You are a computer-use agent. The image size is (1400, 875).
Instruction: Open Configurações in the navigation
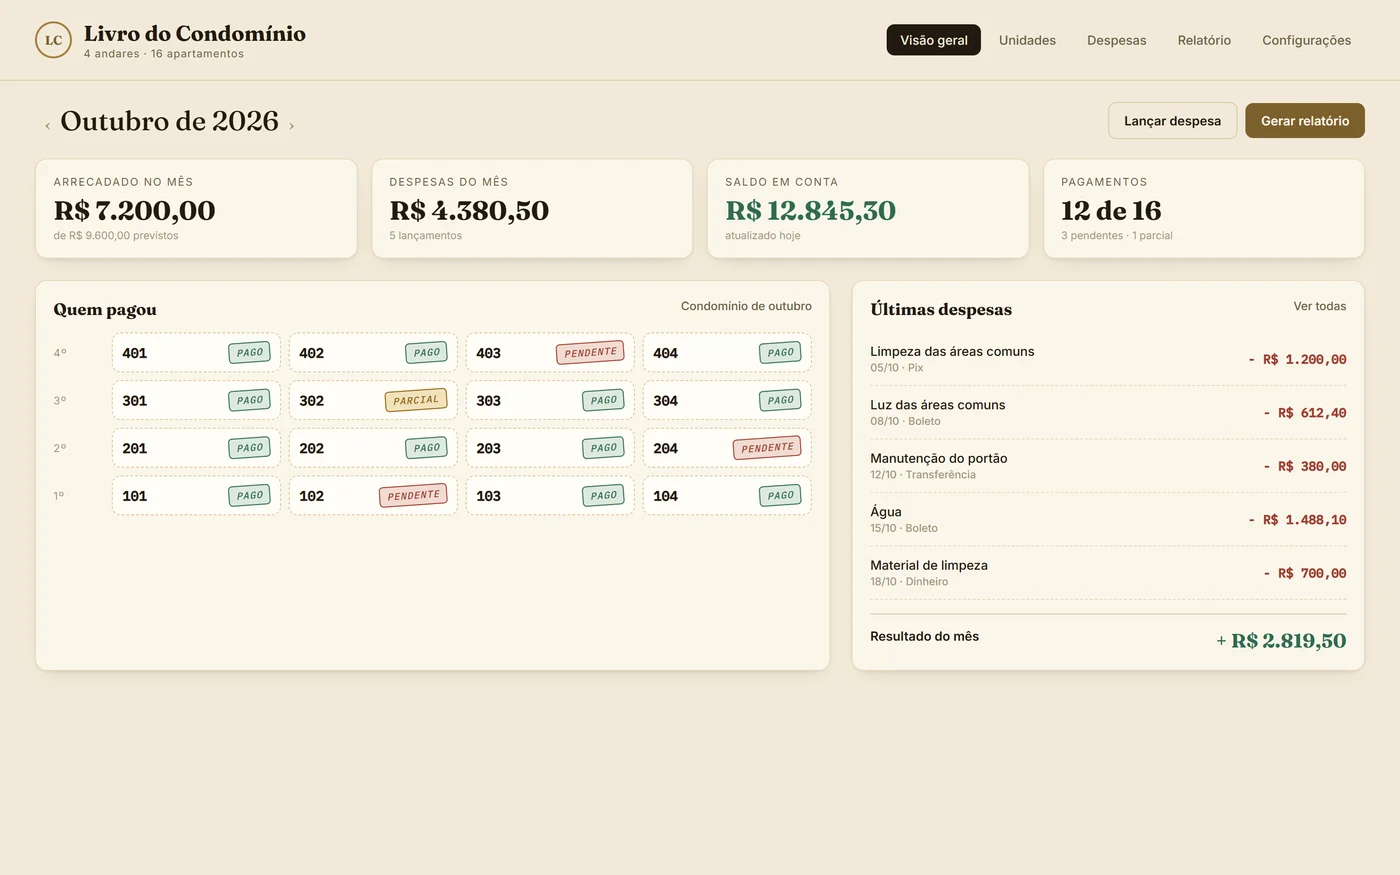(1306, 40)
